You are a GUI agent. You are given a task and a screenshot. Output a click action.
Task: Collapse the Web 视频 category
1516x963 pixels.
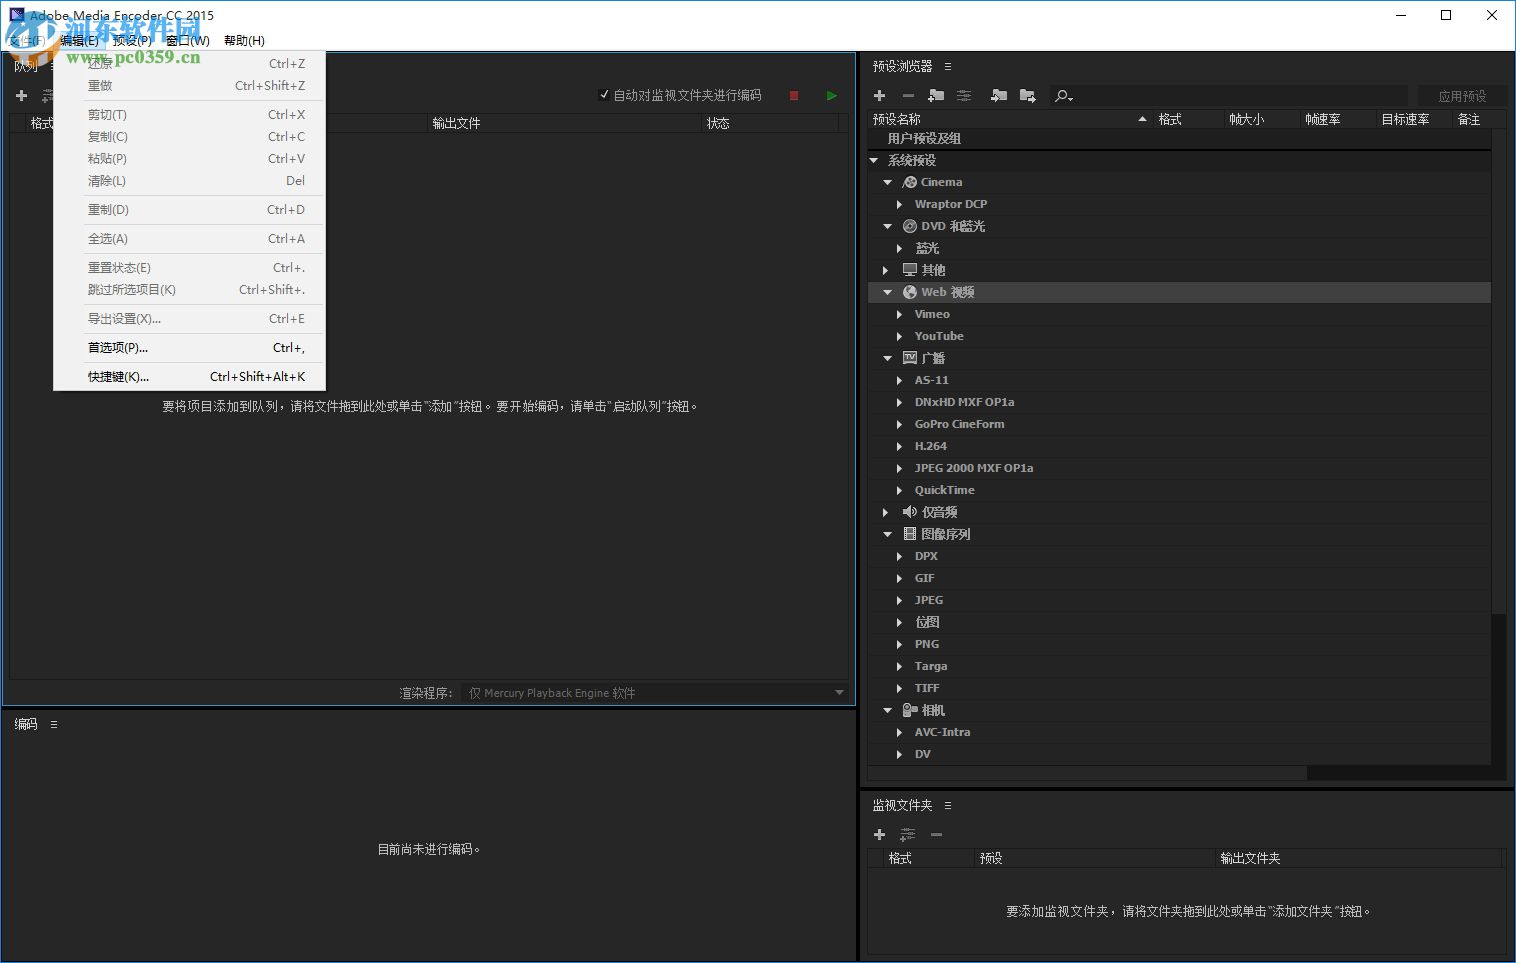(886, 291)
